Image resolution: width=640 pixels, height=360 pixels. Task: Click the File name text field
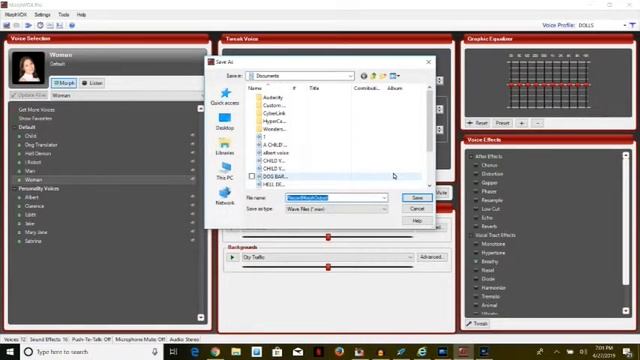tap(333, 198)
